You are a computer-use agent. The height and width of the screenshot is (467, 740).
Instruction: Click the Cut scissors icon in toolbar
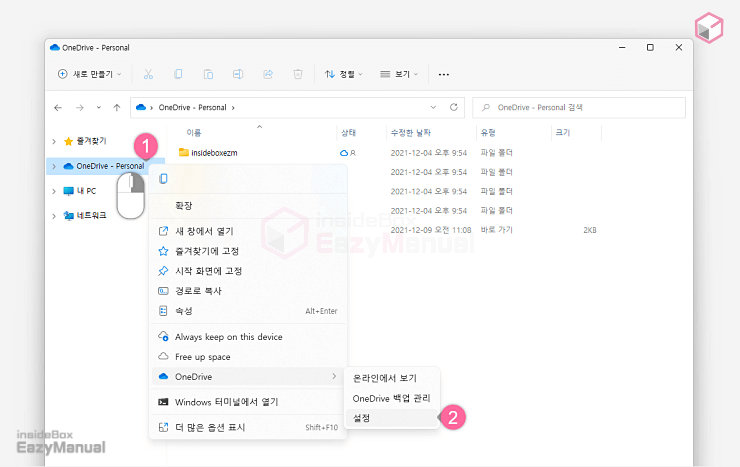pos(148,74)
